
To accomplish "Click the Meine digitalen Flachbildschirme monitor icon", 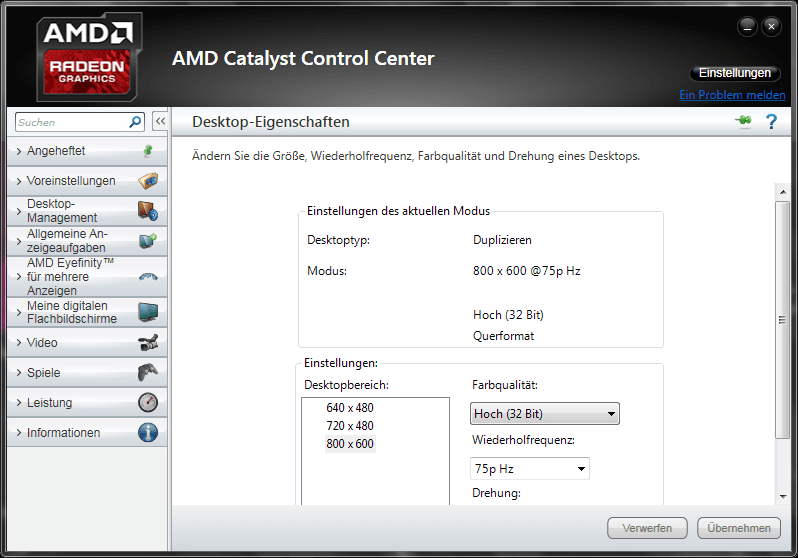I will [148, 312].
